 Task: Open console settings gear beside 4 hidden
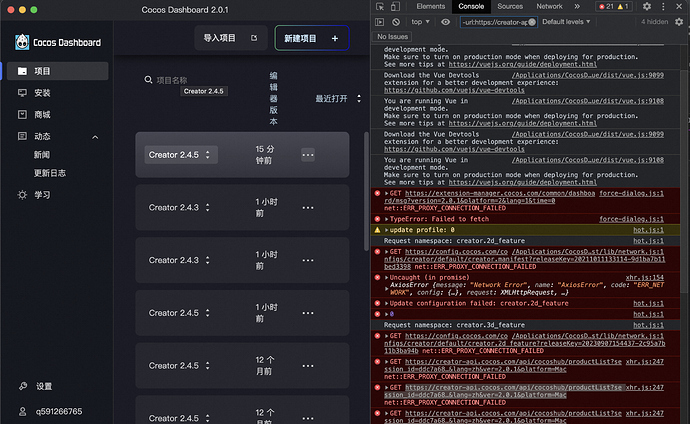(x=679, y=22)
